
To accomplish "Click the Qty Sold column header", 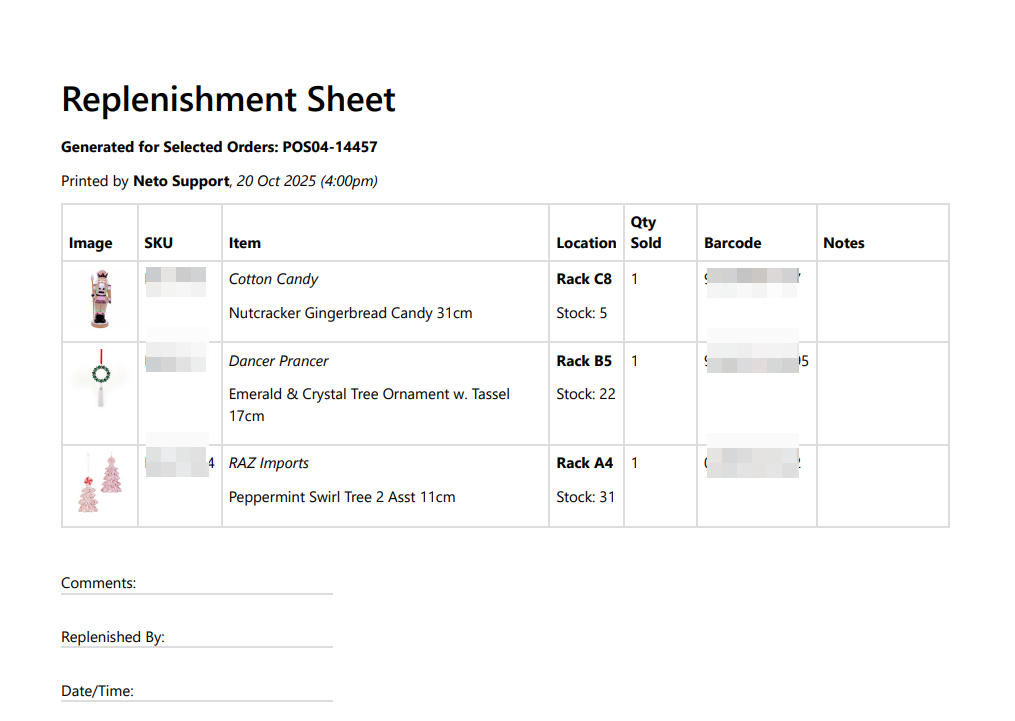I will pyautogui.click(x=646, y=232).
